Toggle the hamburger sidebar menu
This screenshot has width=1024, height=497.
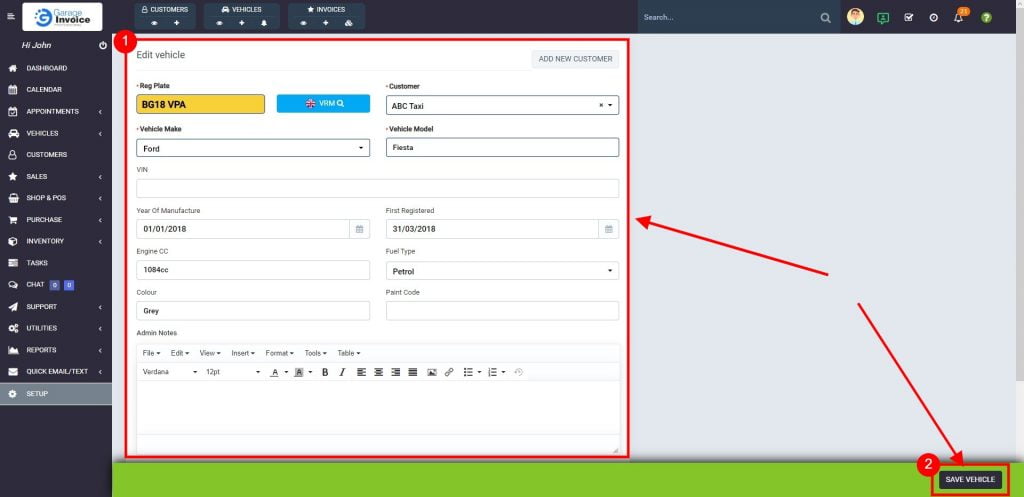coord(11,17)
